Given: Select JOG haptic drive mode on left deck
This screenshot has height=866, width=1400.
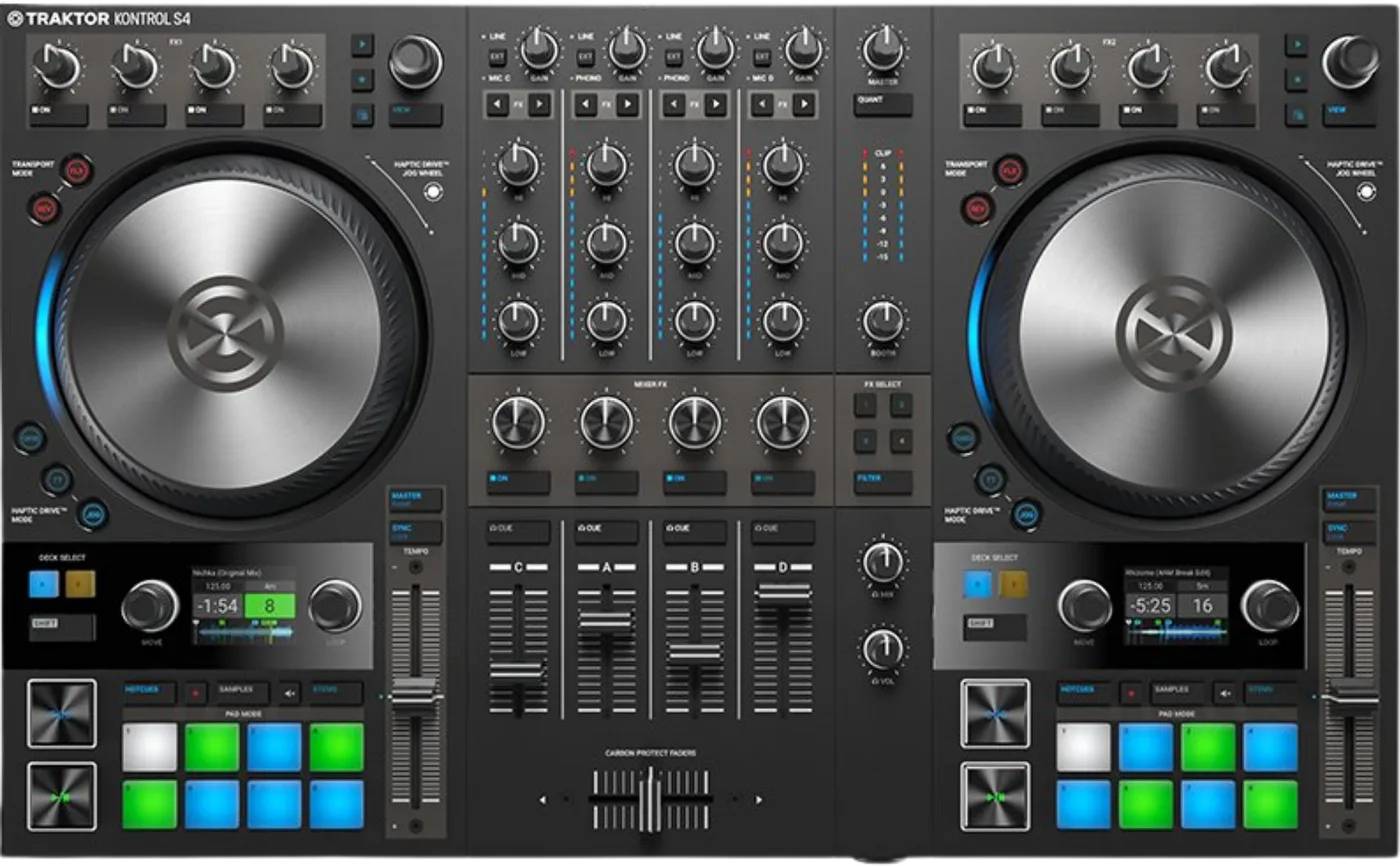Looking at the screenshot, I should pos(94,514).
